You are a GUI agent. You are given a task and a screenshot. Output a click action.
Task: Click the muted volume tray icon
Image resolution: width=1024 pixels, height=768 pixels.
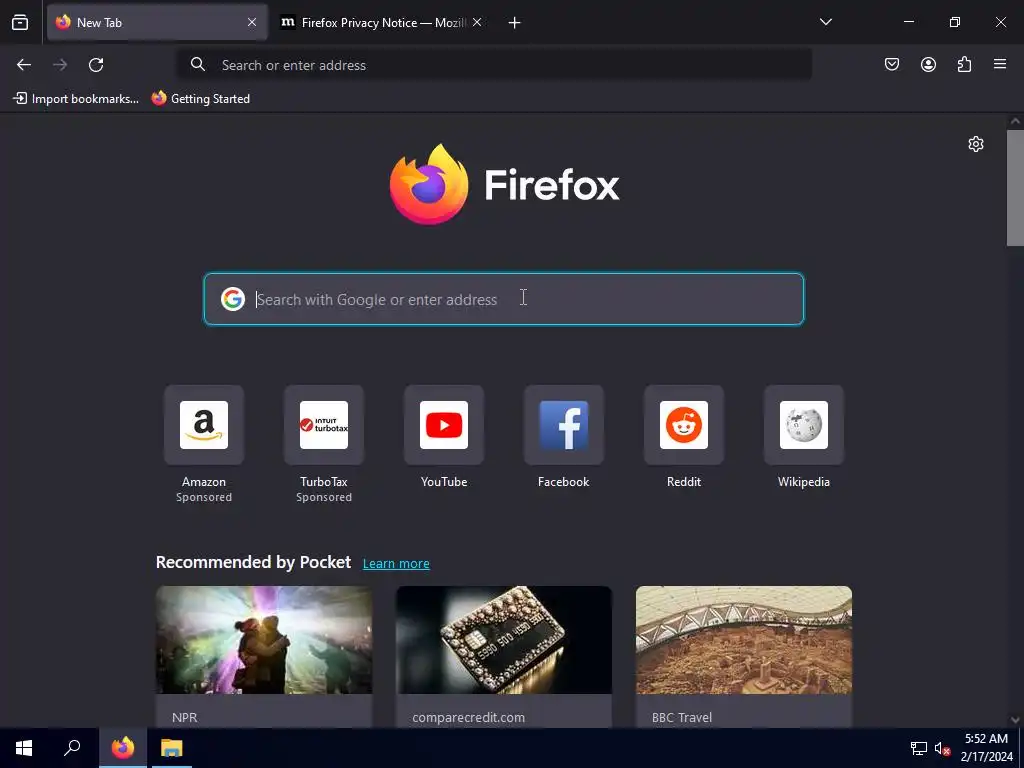pos(942,748)
